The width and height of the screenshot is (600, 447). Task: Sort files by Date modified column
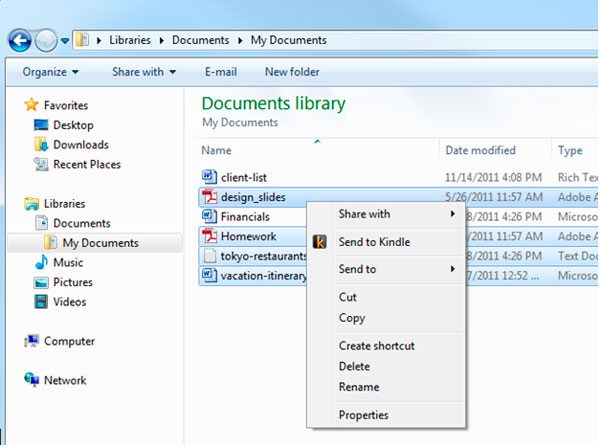480,150
